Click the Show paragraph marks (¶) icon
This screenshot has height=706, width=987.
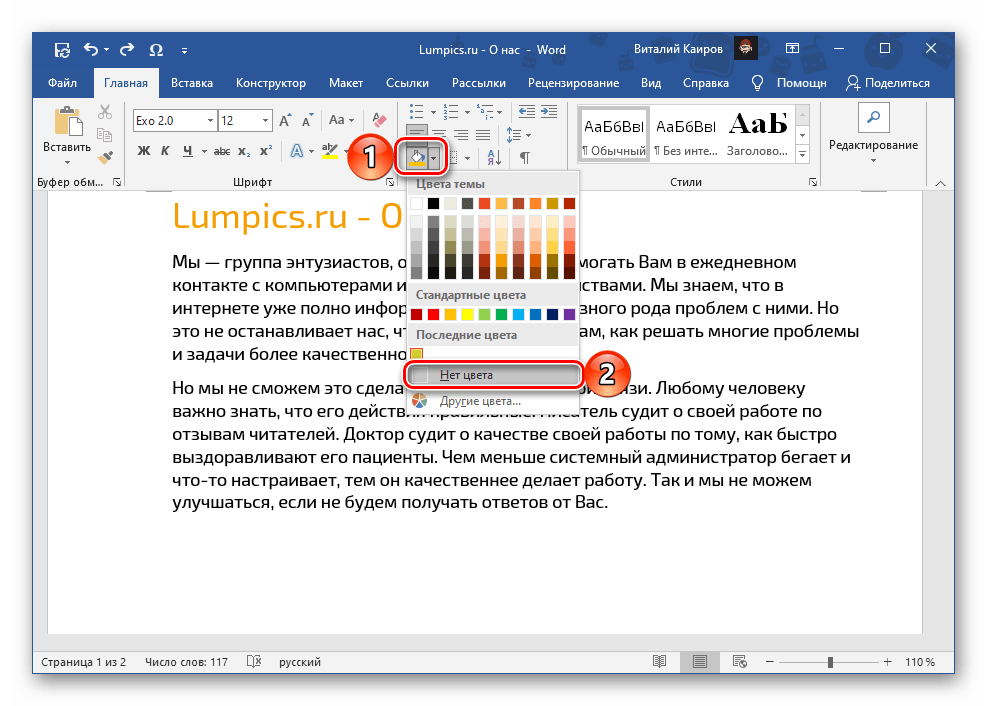pos(524,157)
